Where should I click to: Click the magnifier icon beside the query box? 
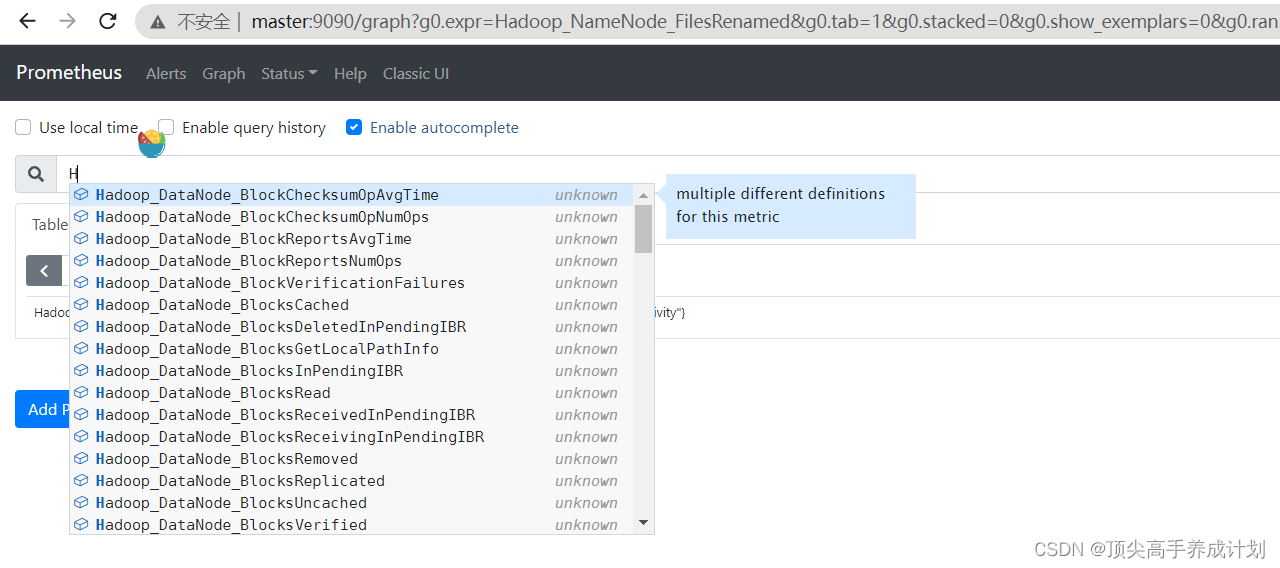coord(36,174)
